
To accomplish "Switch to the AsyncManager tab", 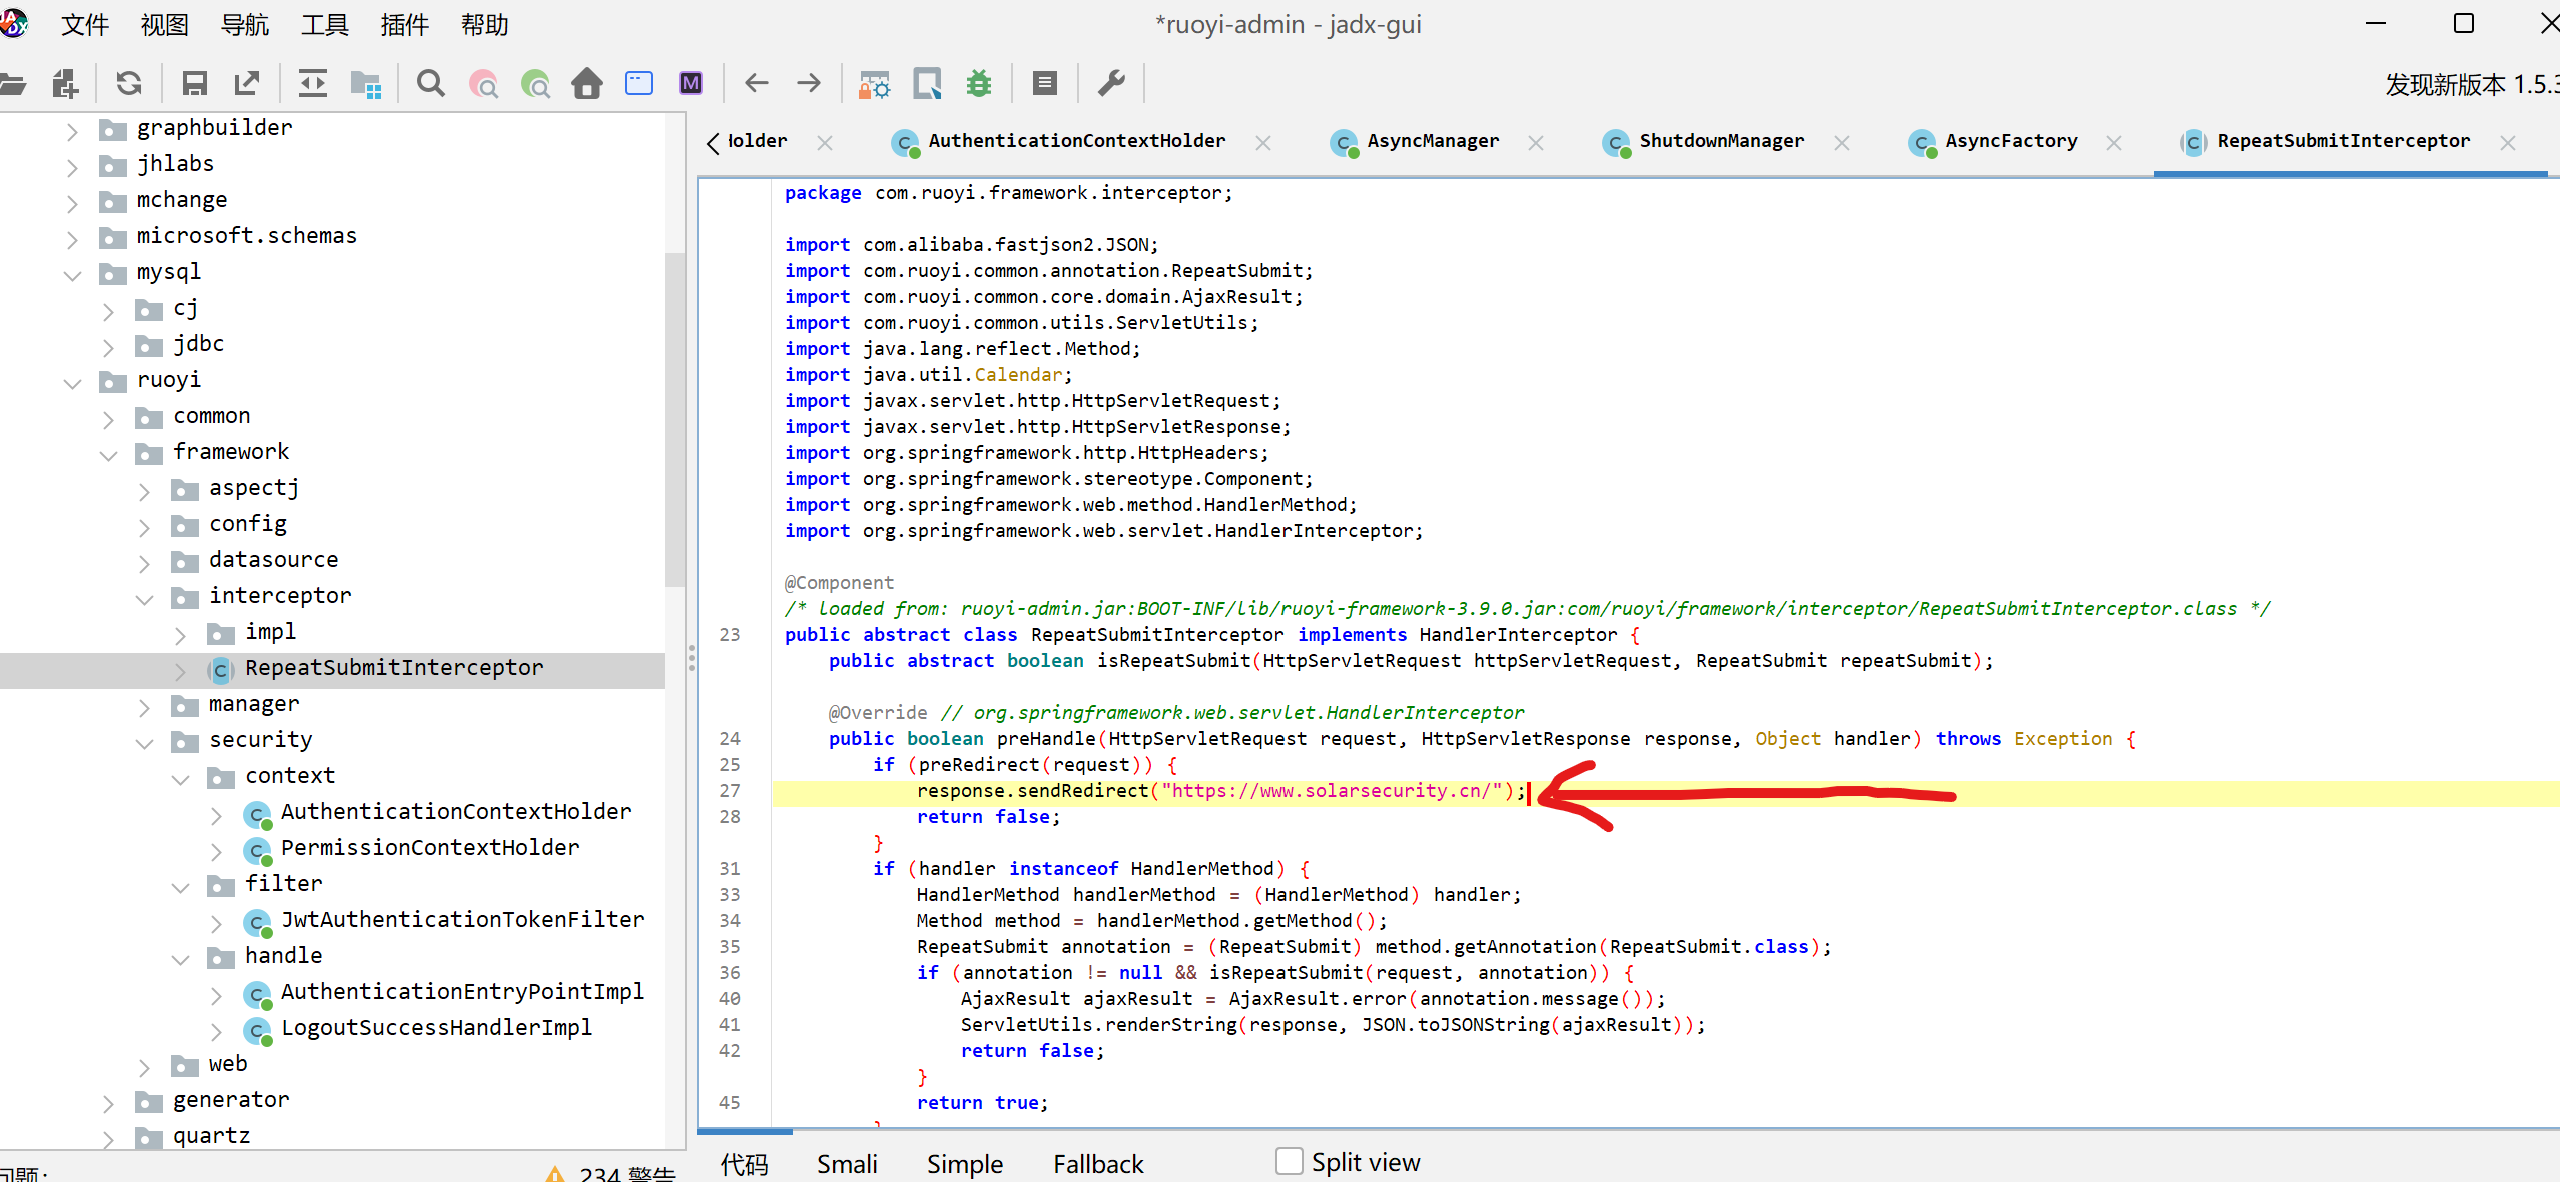I will [x=1432, y=141].
